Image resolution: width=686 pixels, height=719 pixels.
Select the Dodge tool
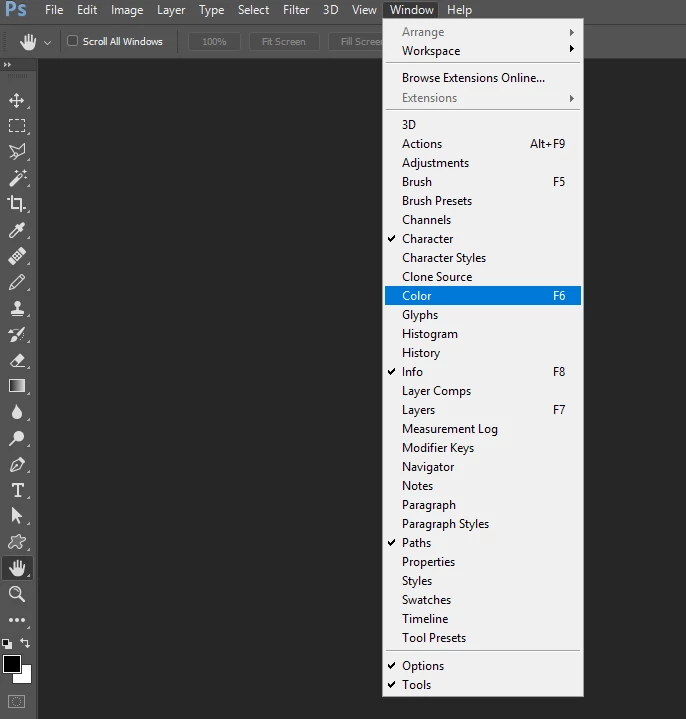pyautogui.click(x=17, y=438)
